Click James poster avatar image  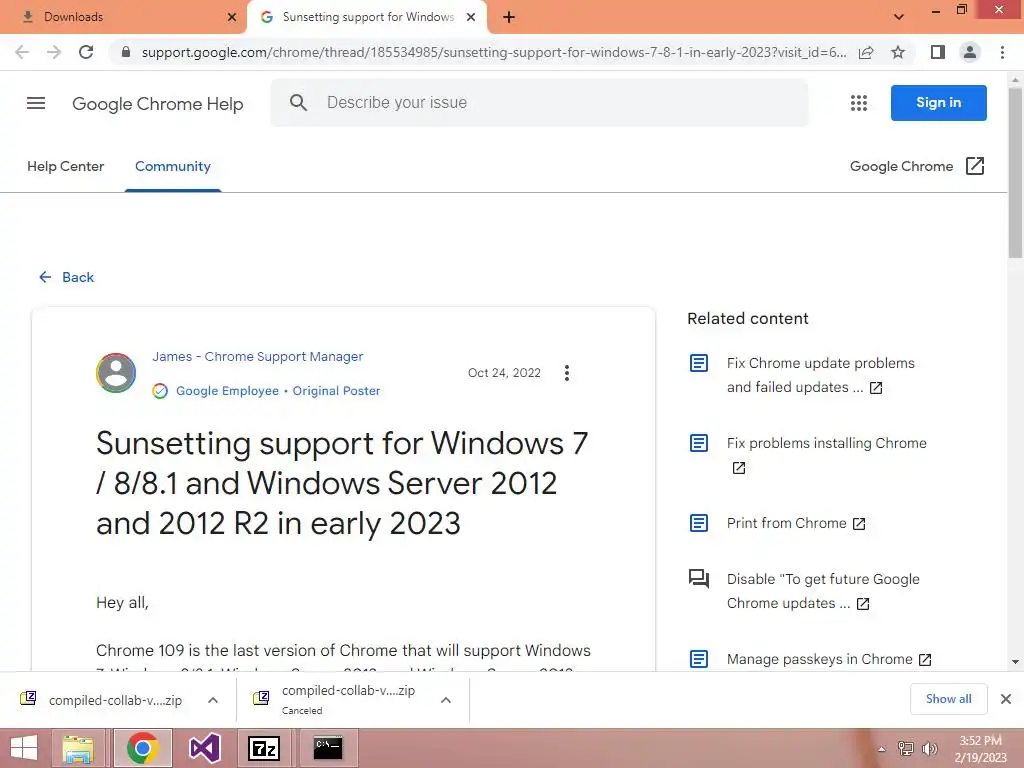point(116,373)
